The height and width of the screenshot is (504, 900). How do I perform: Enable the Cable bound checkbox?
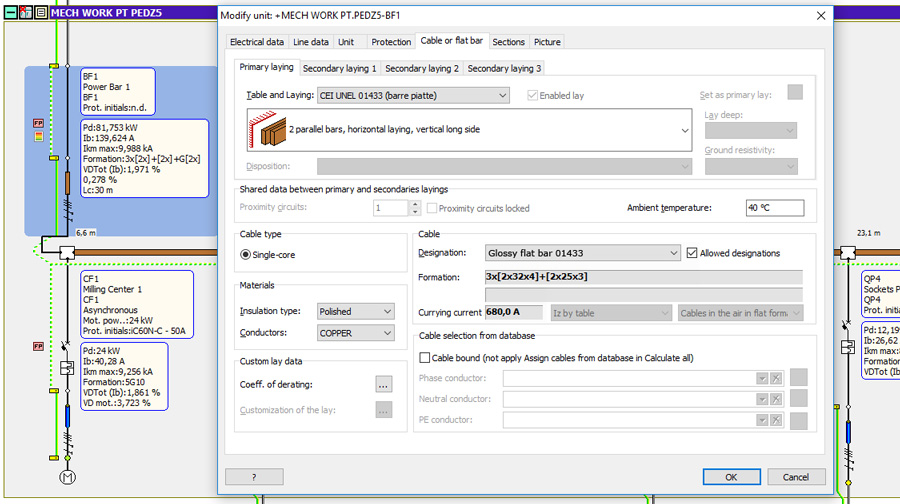point(425,357)
